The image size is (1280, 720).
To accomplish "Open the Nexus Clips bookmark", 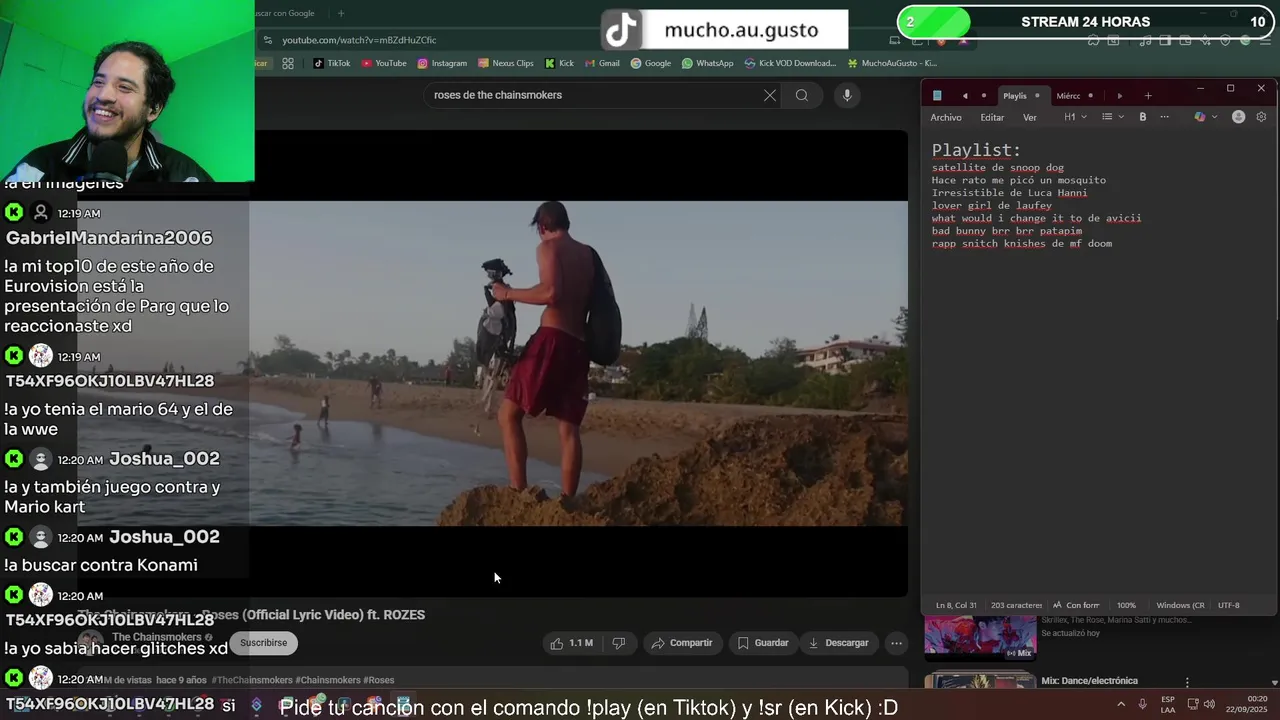I will click(x=506, y=63).
